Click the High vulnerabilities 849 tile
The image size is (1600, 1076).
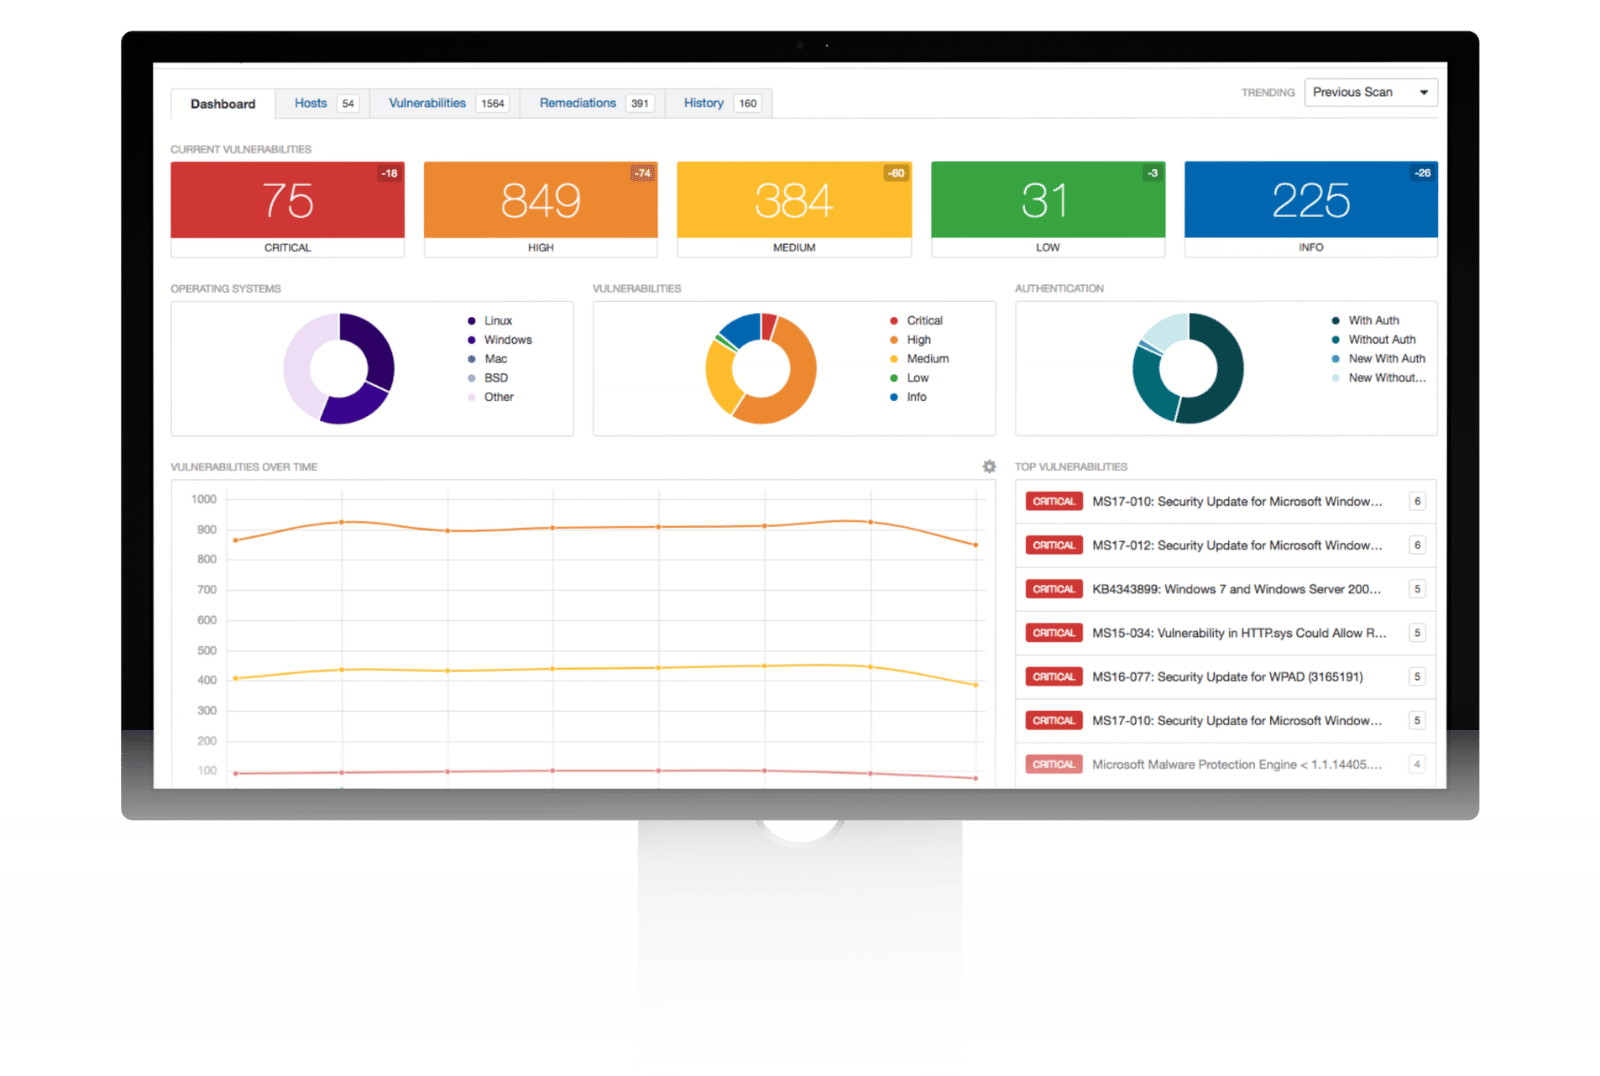pos(540,201)
